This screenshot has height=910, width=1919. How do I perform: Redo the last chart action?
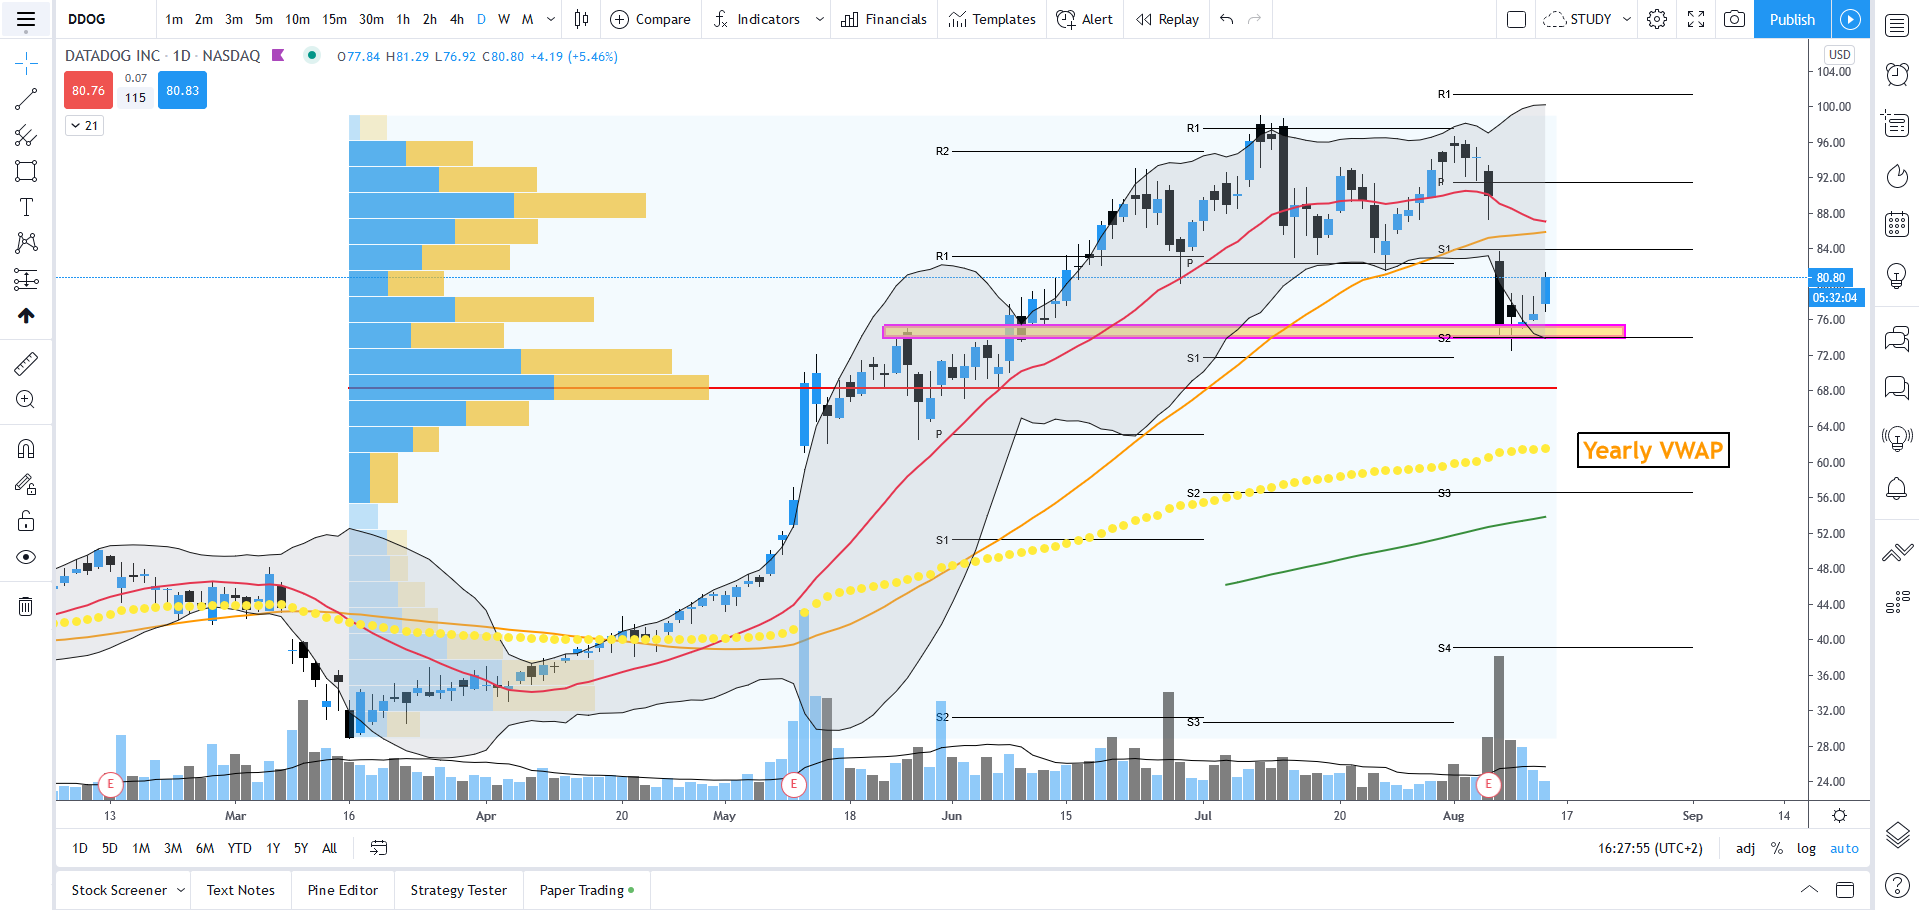(x=1255, y=19)
